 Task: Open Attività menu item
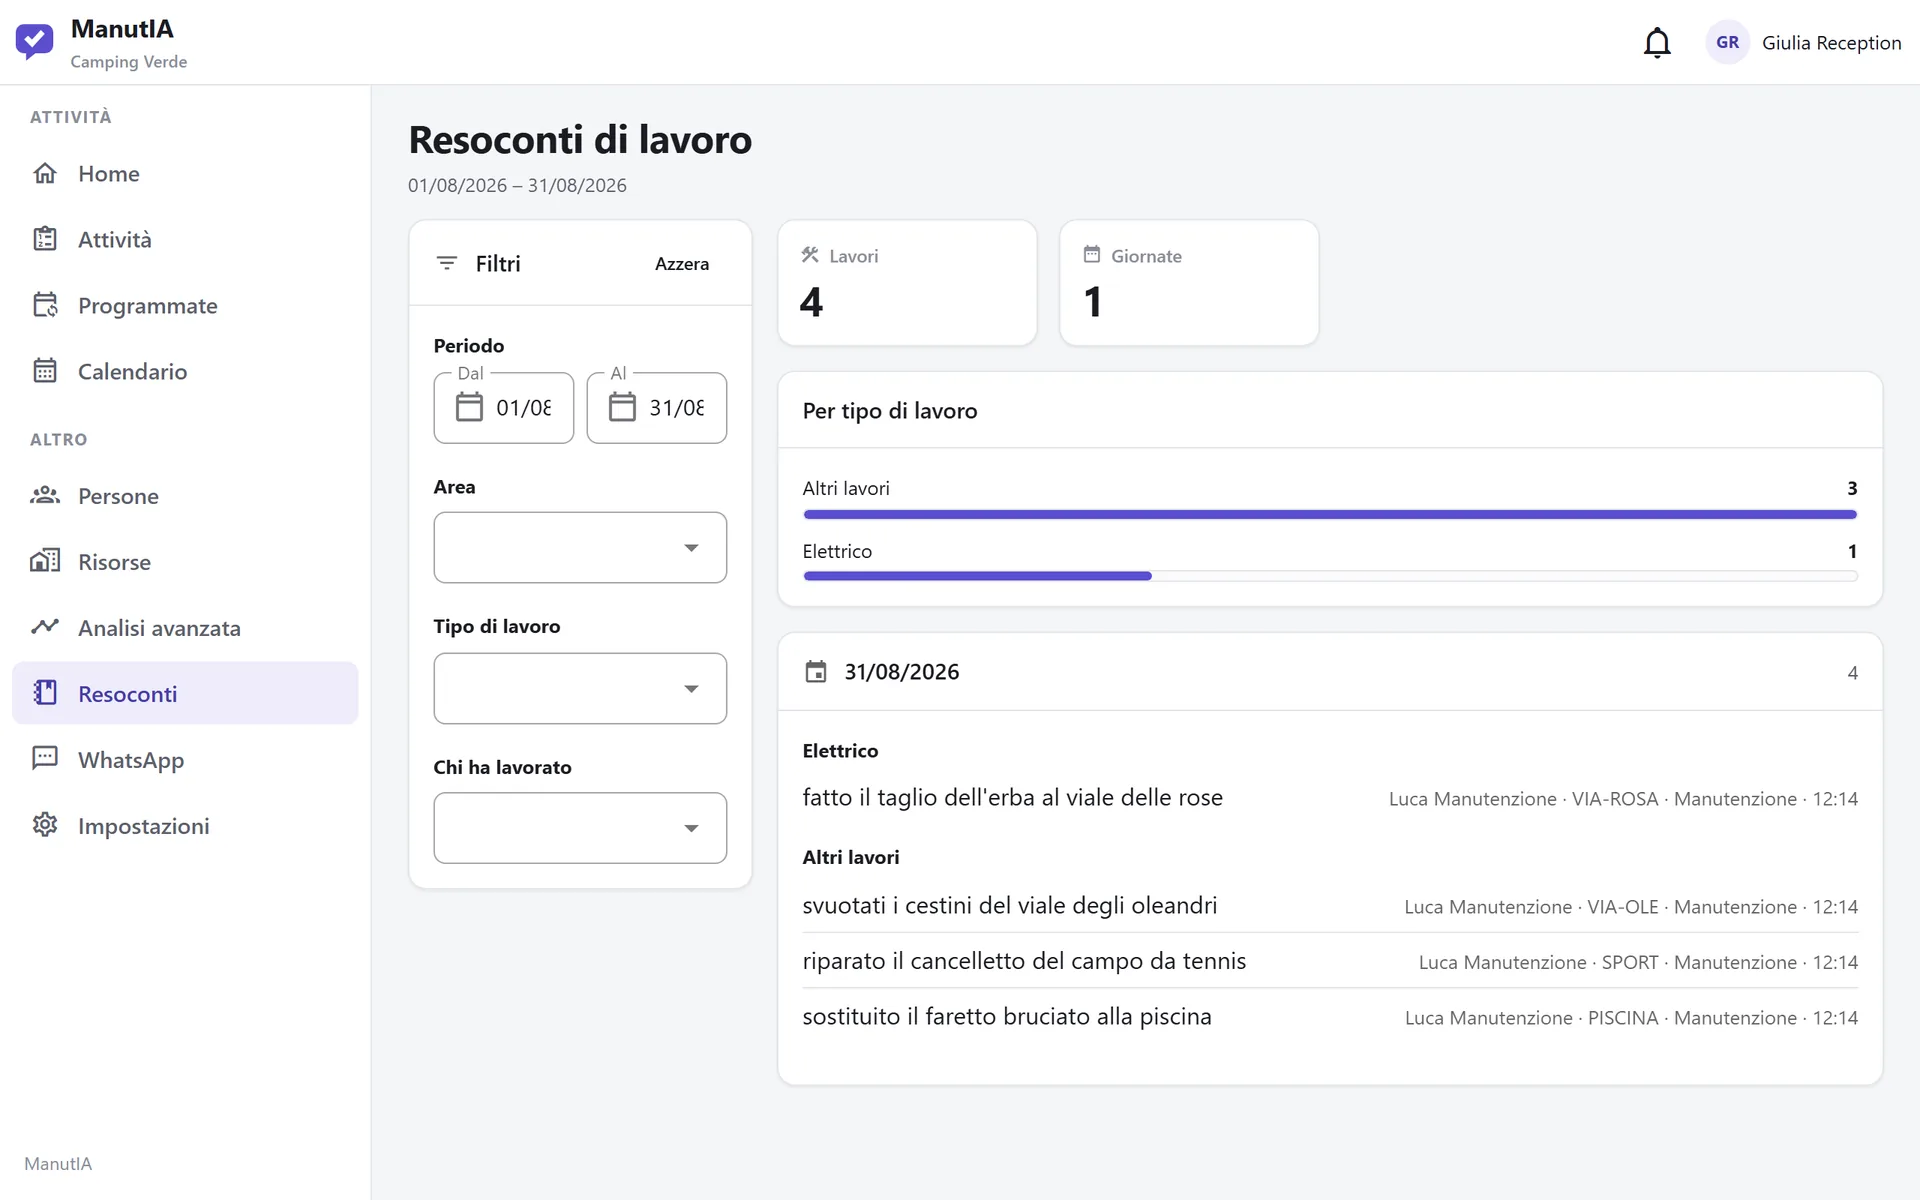pyautogui.click(x=185, y=239)
